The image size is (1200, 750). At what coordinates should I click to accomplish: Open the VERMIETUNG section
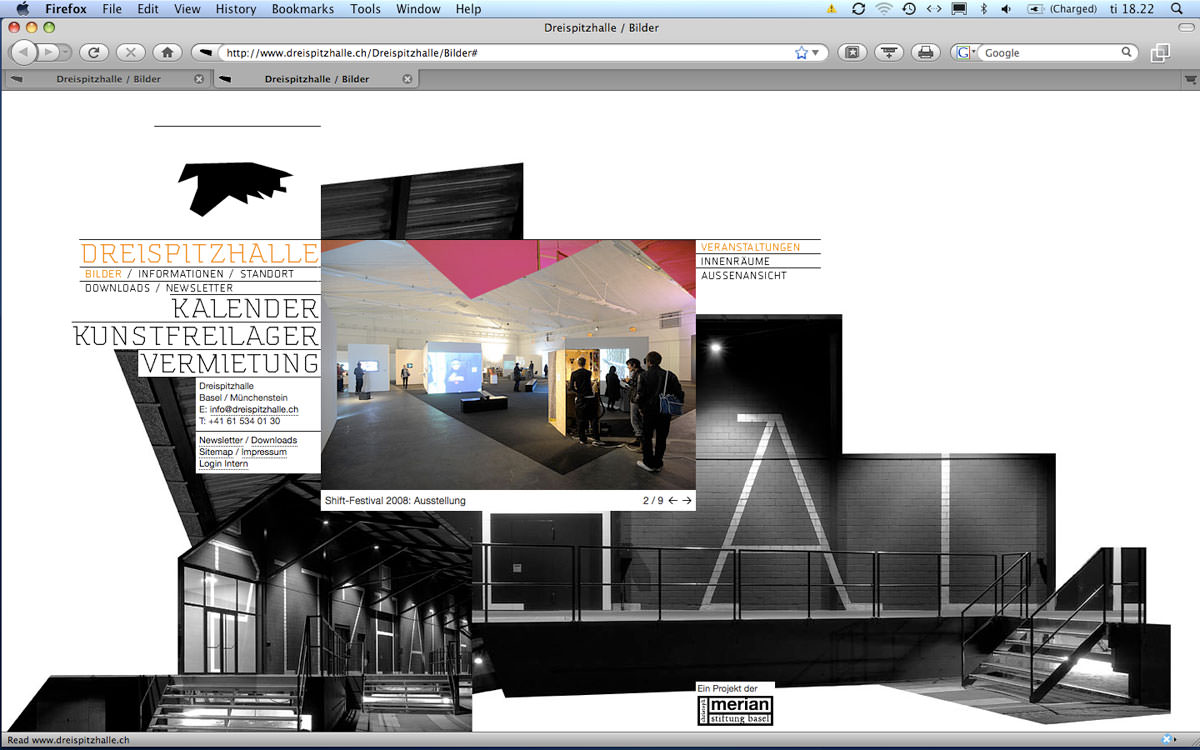click(x=229, y=363)
